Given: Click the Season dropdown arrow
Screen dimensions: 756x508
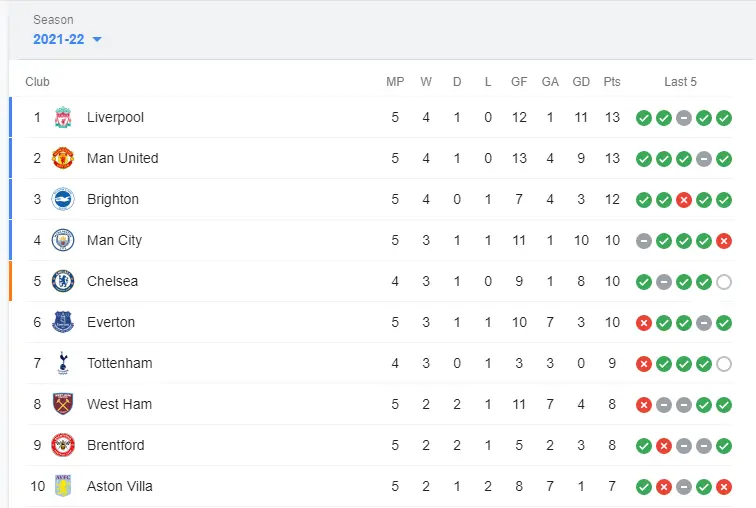Looking at the screenshot, I should click(97, 40).
